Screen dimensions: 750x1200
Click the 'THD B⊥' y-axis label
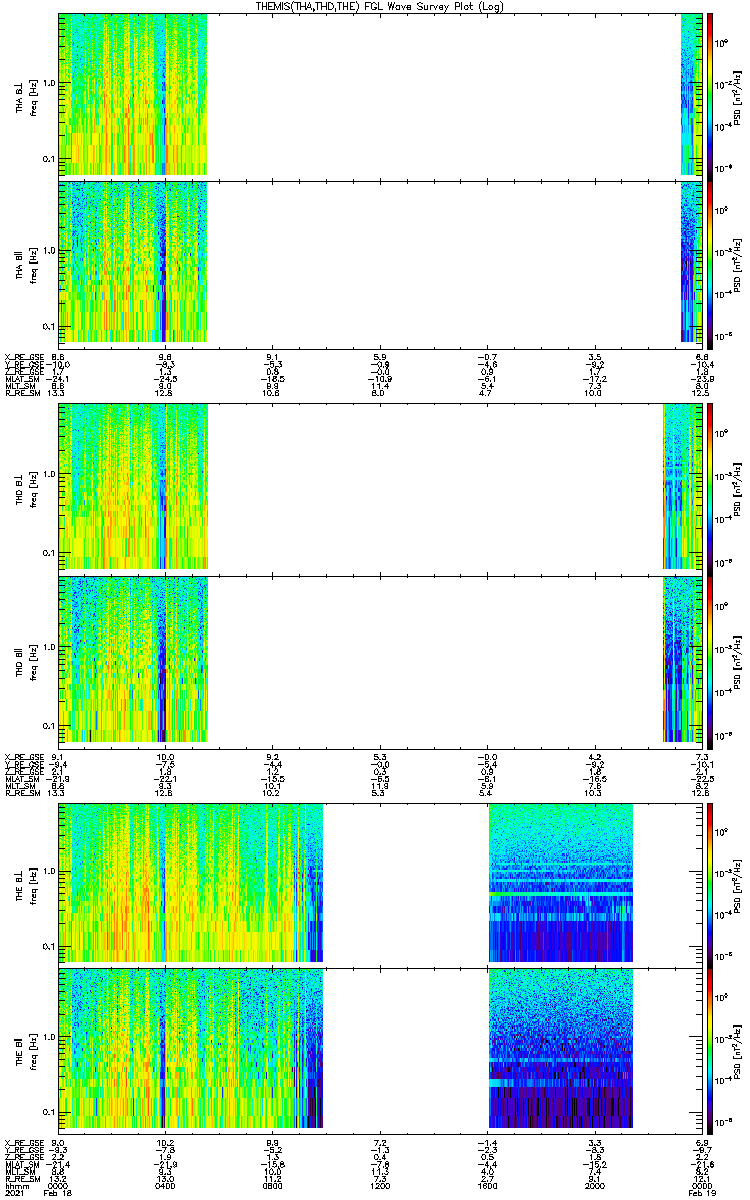pos(20,487)
